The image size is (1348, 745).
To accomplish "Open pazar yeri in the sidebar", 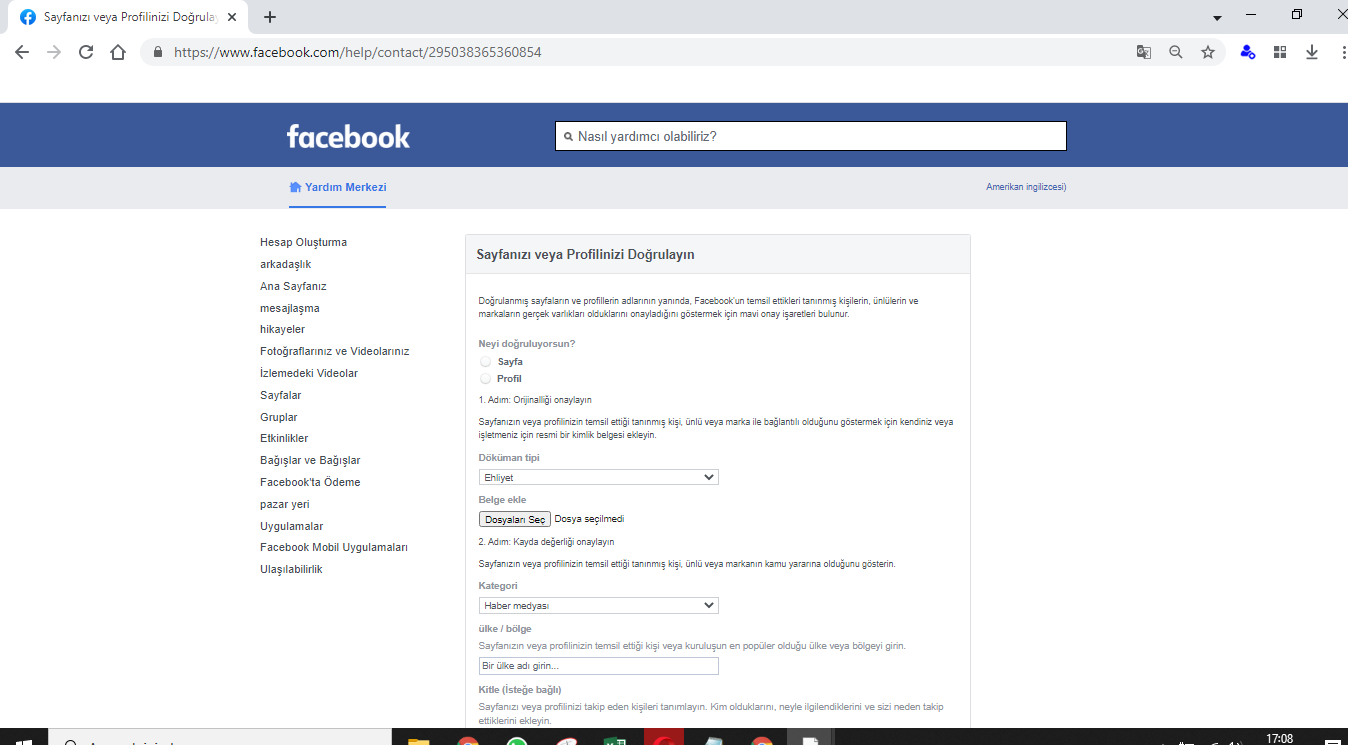I will pos(285,504).
